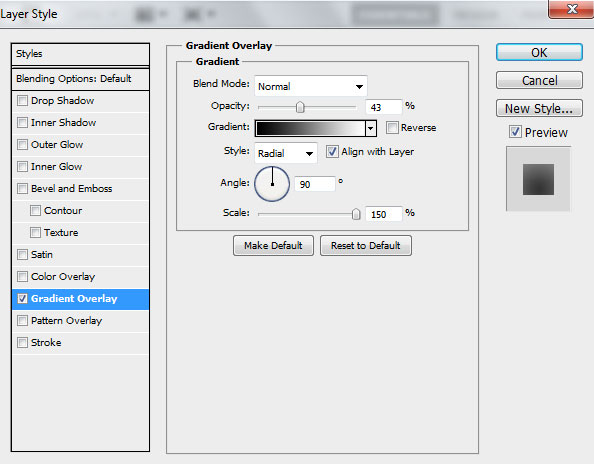Screen dimensions: 594x464
Task: Click the Cancel button
Action: point(539,80)
